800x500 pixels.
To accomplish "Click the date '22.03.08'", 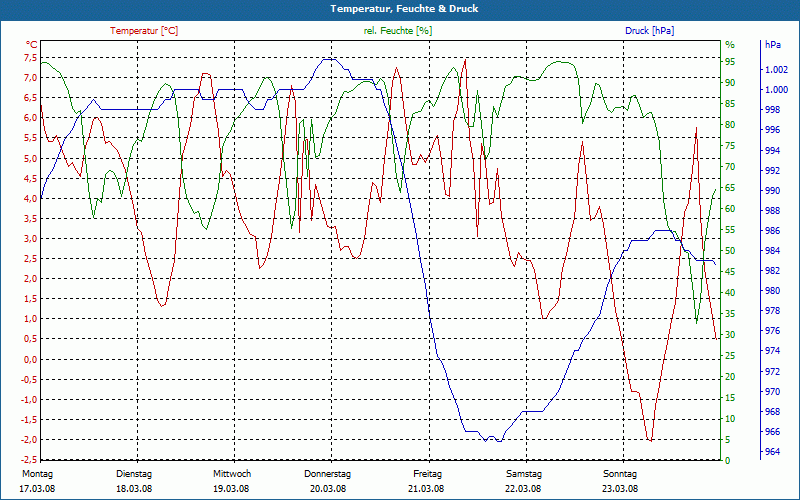I will click(523, 489).
